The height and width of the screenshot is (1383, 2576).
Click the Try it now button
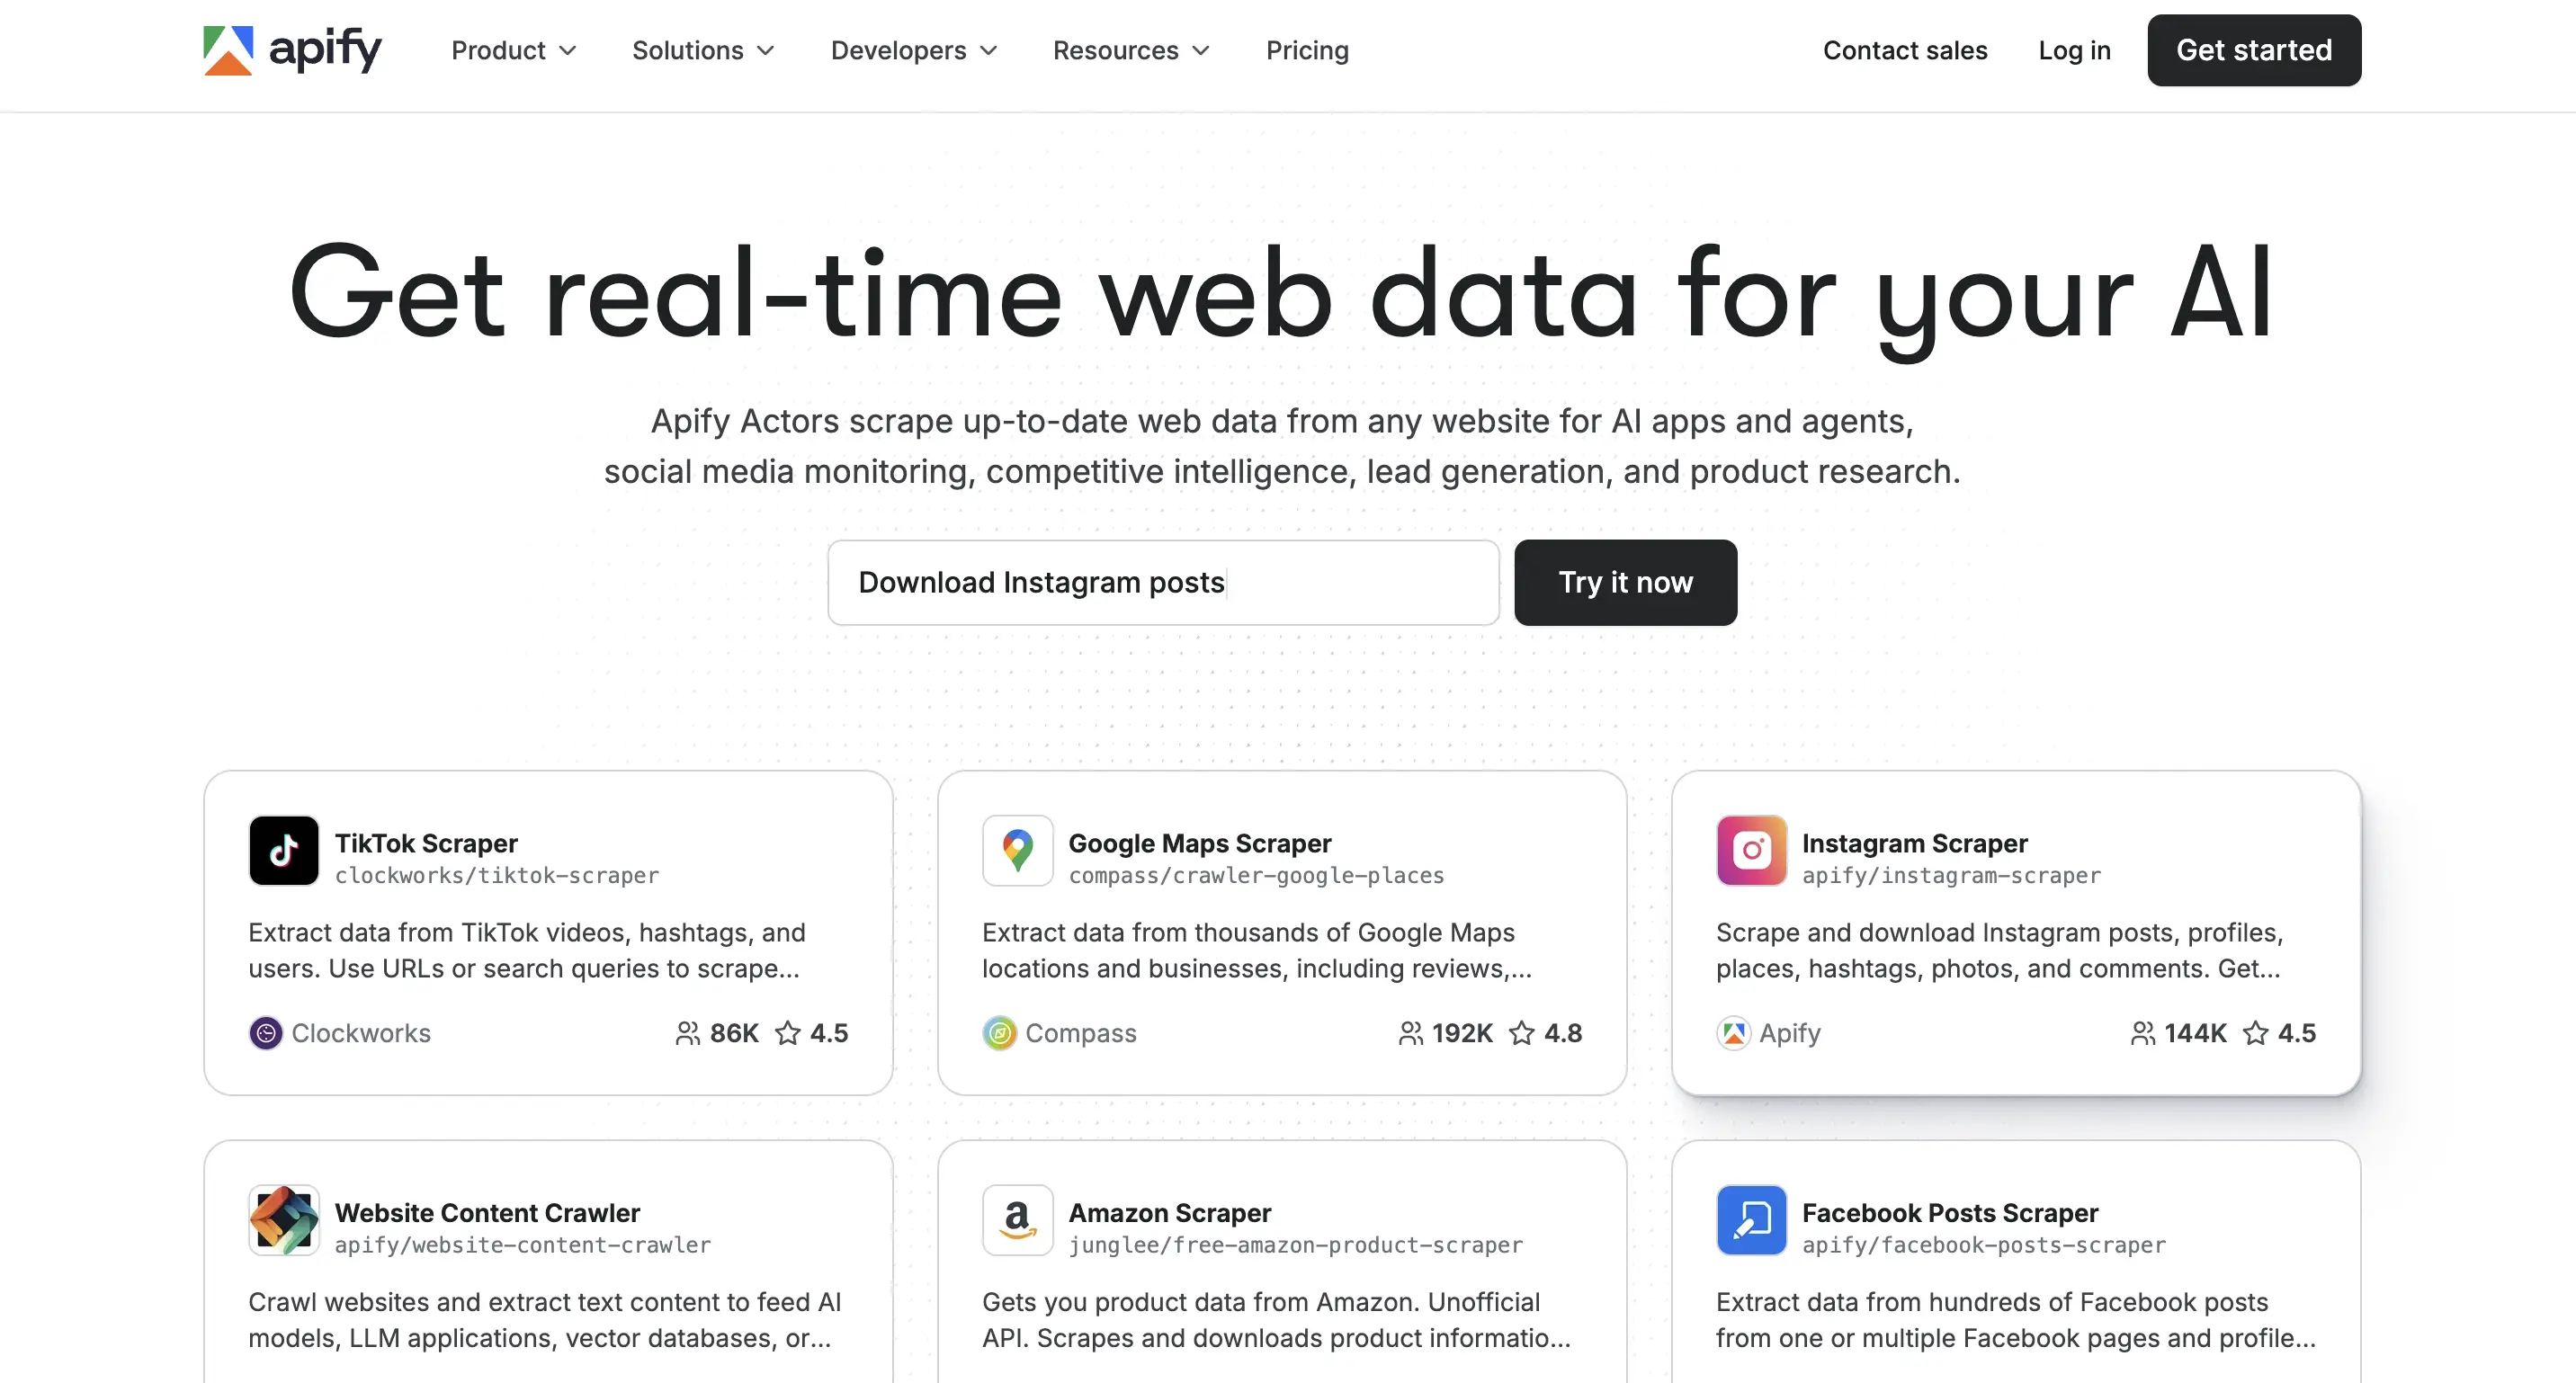coord(1625,582)
